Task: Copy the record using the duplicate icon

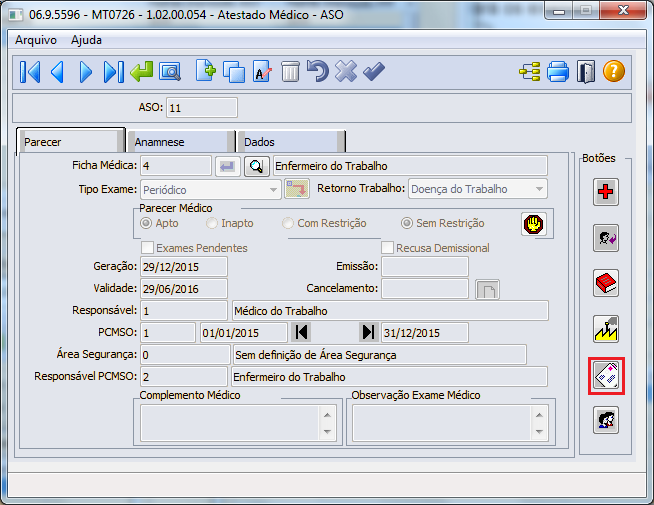Action: point(234,72)
